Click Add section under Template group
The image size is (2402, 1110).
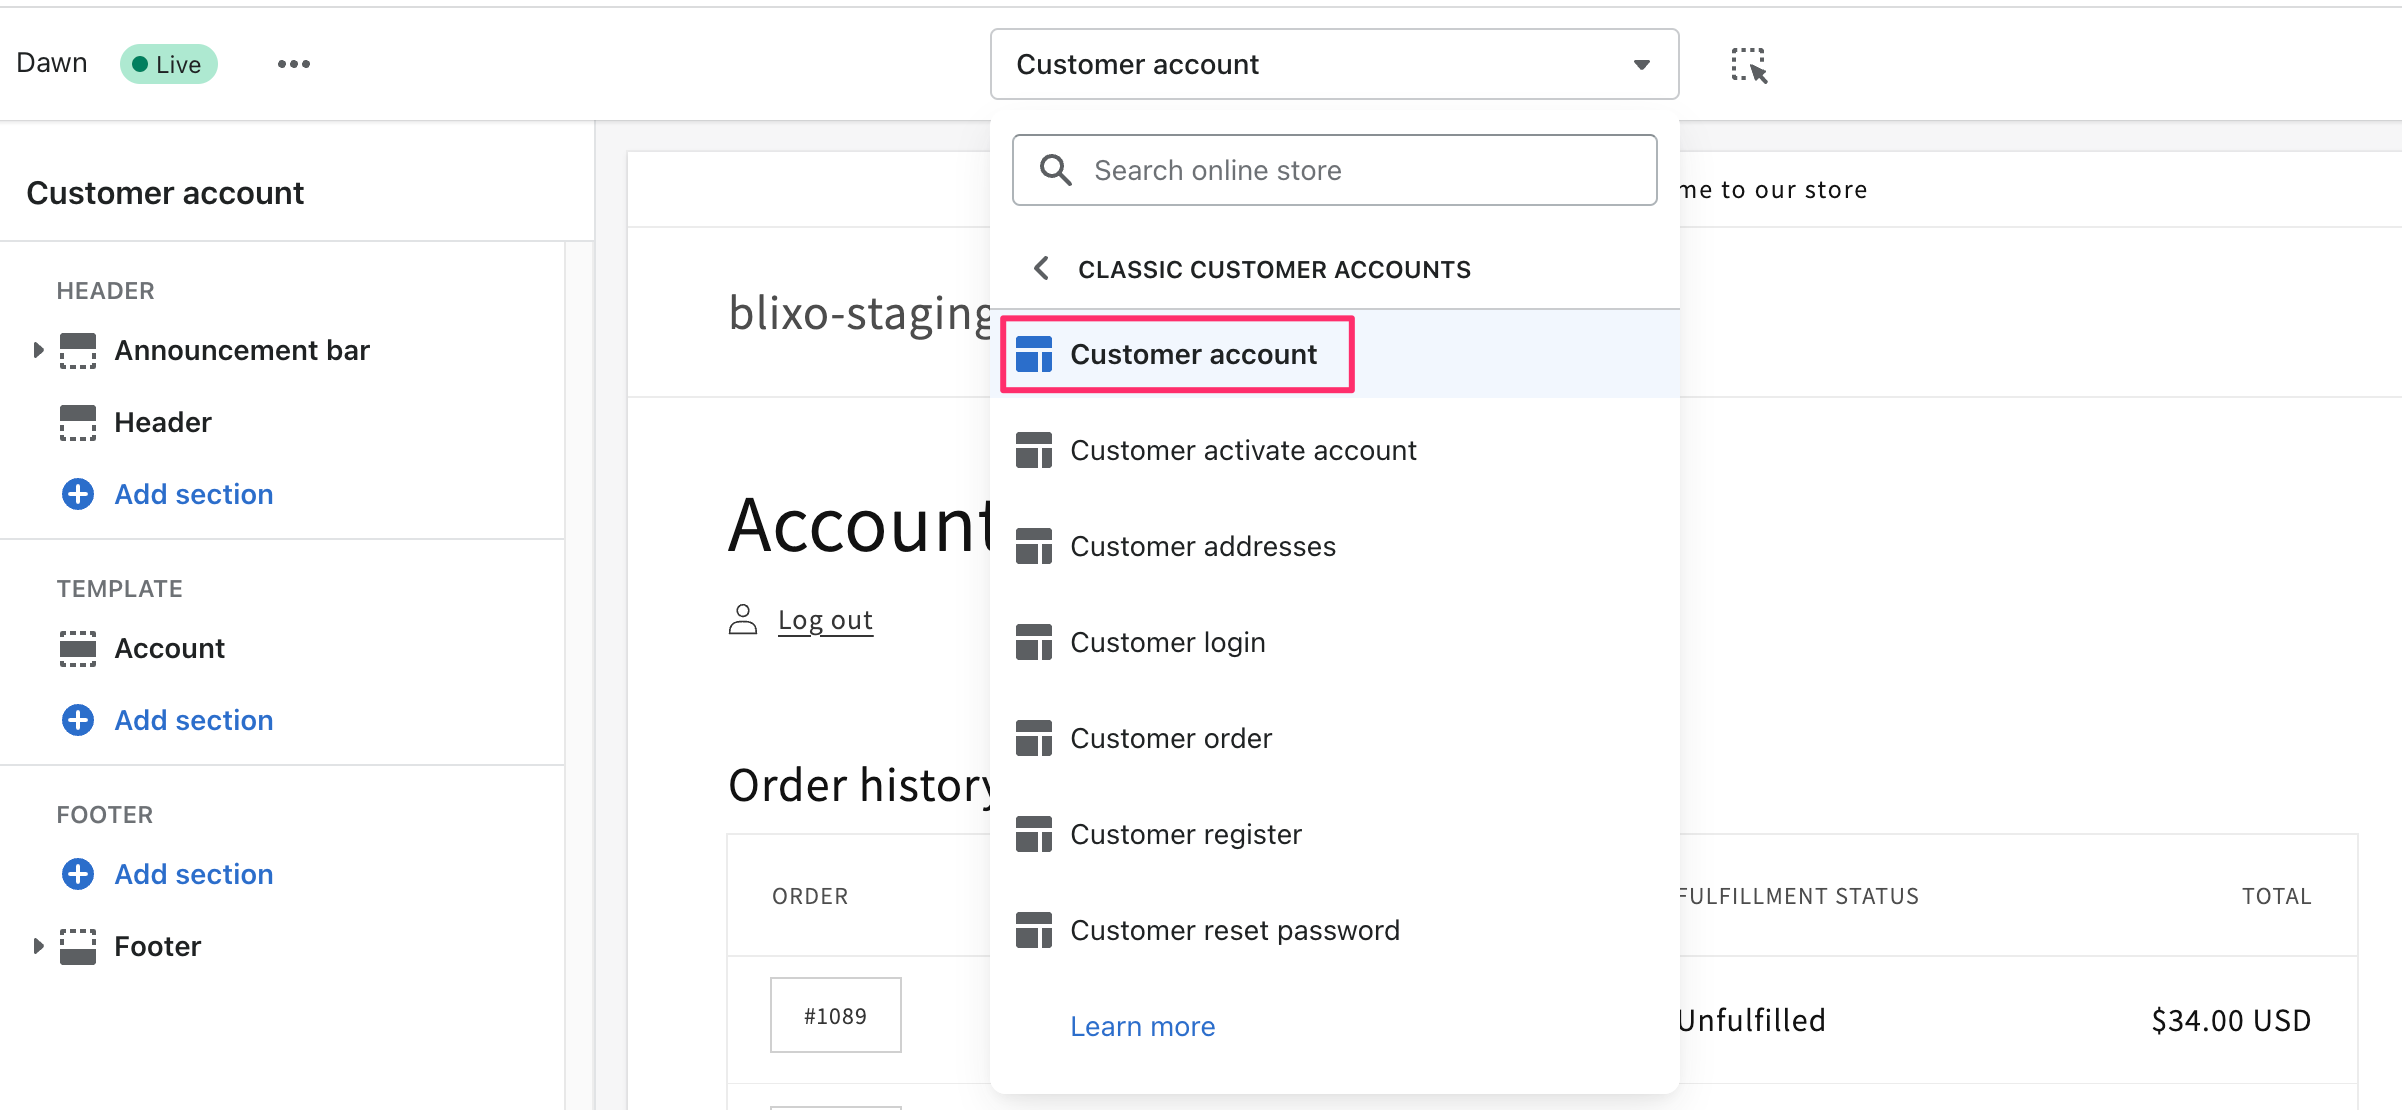[x=193, y=720]
